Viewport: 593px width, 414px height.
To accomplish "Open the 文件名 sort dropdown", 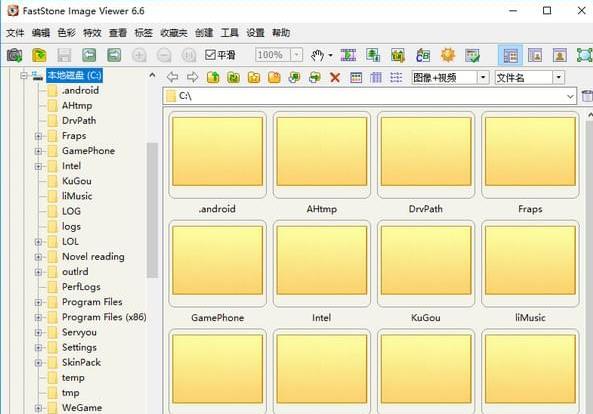I will pyautogui.click(x=559, y=78).
